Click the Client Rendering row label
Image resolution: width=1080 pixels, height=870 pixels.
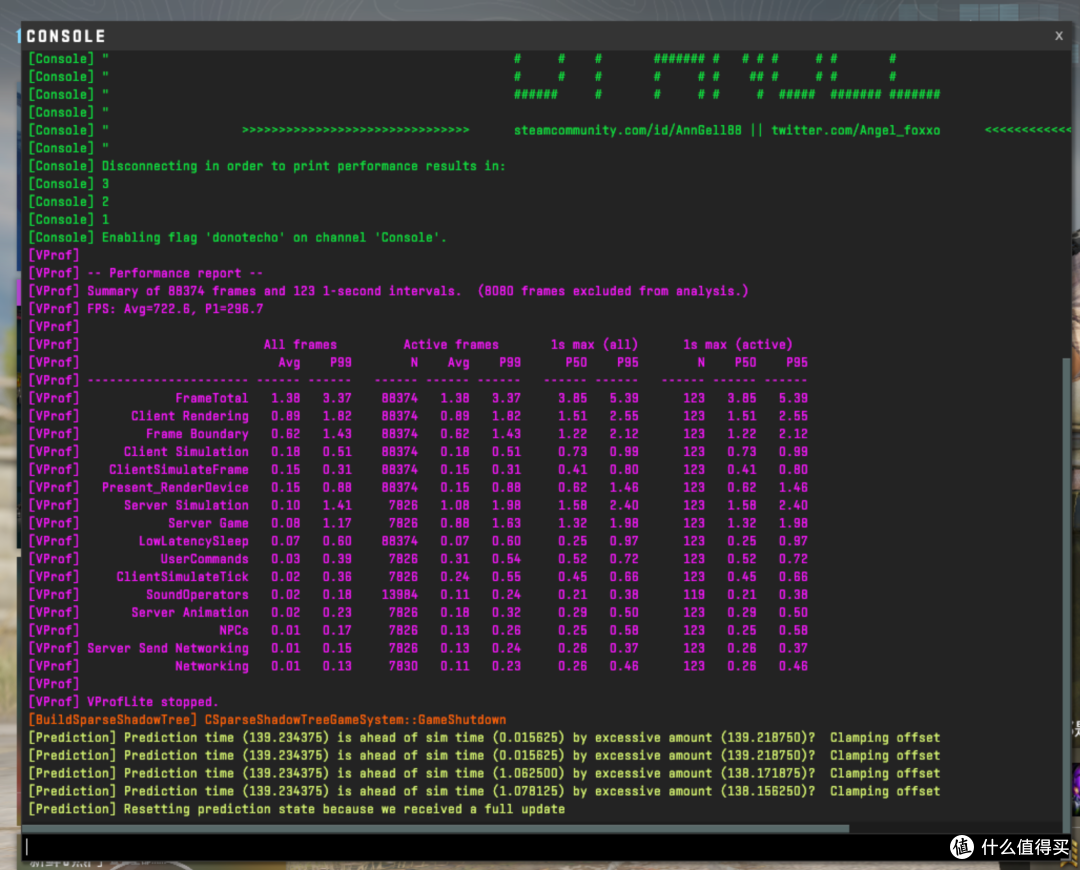pyautogui.click(x=189, y=416)
